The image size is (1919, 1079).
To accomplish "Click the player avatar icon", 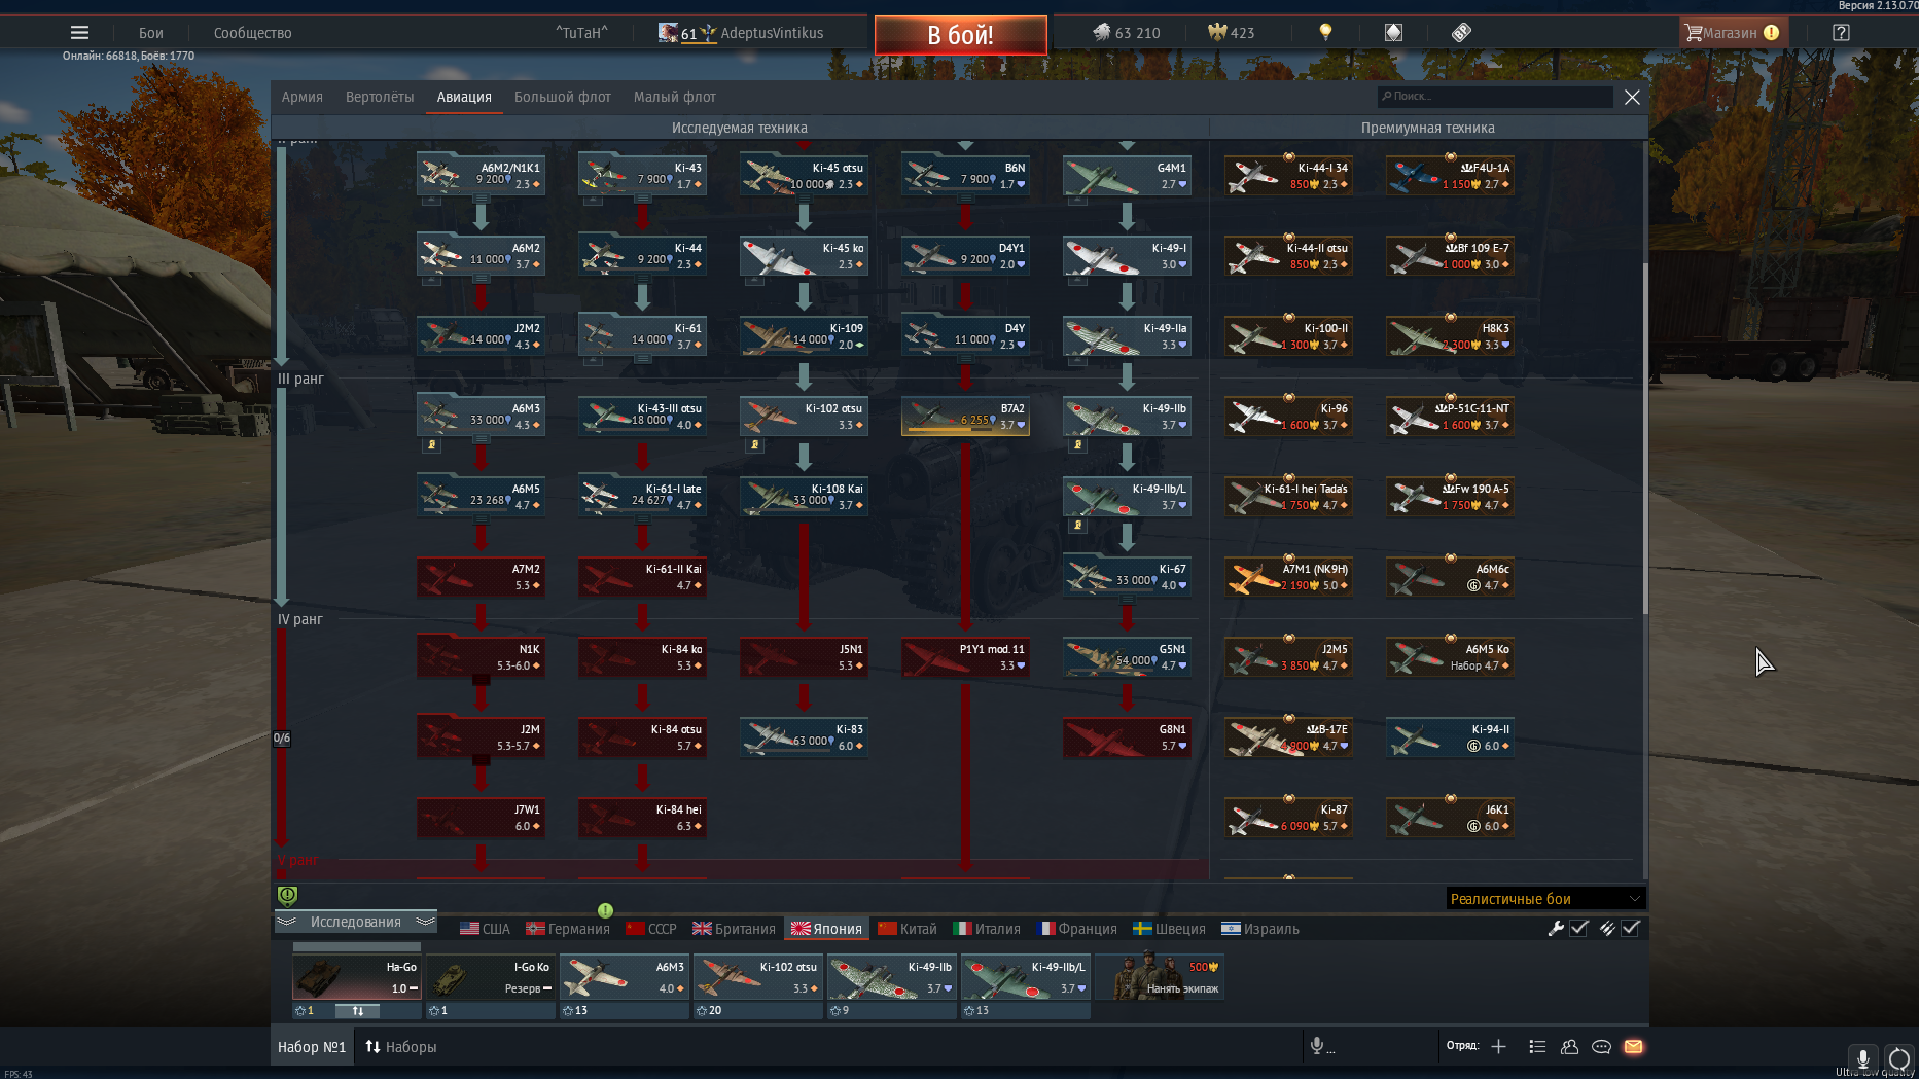I will point(668,33).
